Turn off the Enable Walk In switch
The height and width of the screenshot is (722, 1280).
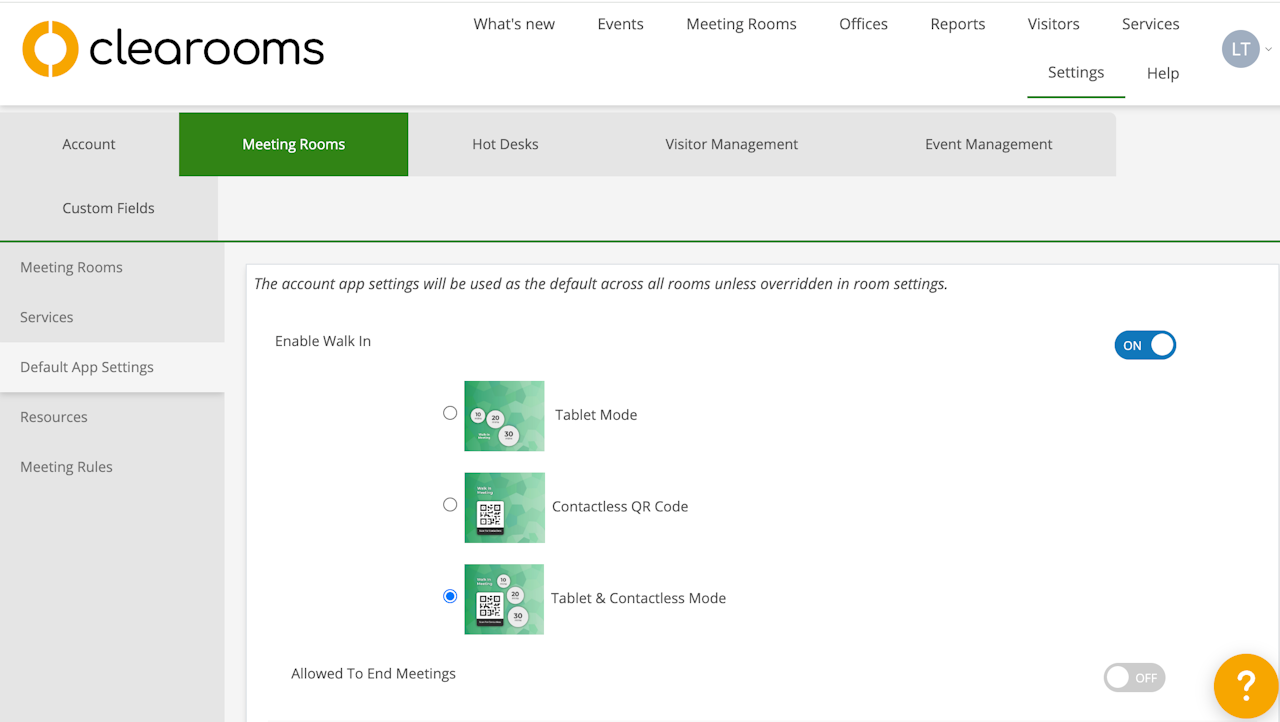point(1144,345)
